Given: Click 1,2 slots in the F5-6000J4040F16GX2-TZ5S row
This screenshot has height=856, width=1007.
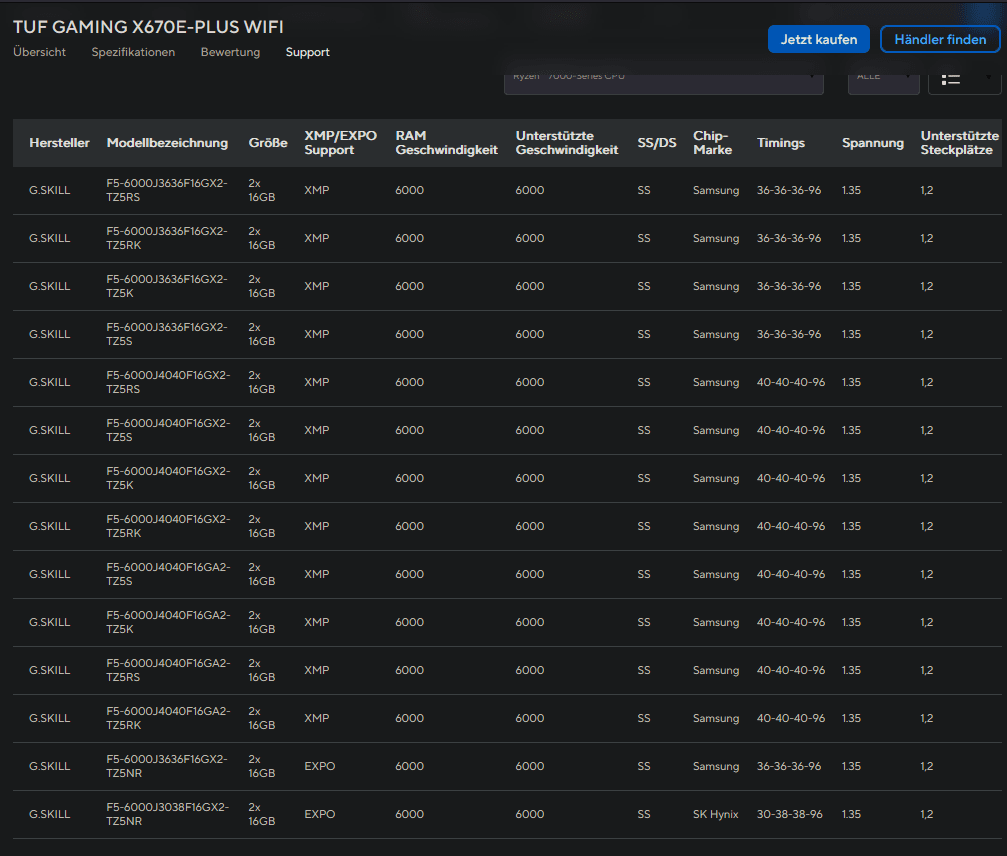Looking at the screenshot, I should click(x=926, y=430).
